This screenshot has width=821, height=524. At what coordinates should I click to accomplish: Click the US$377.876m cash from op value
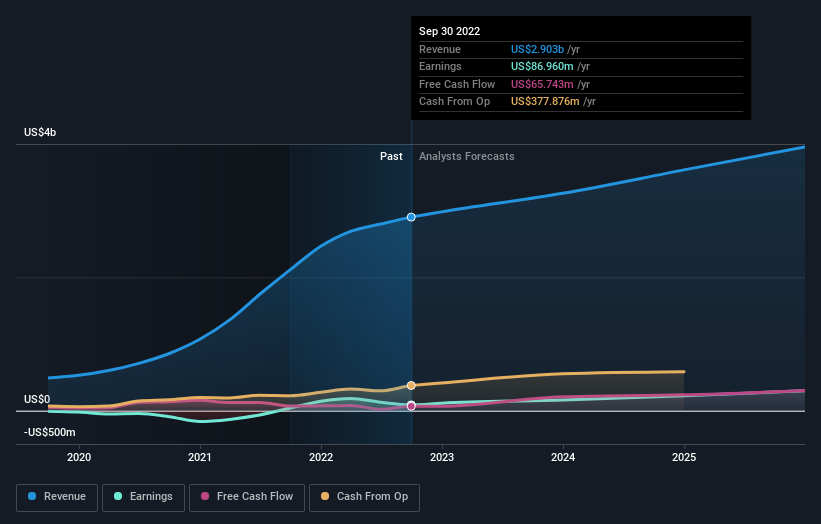click(x=545, y=102)
